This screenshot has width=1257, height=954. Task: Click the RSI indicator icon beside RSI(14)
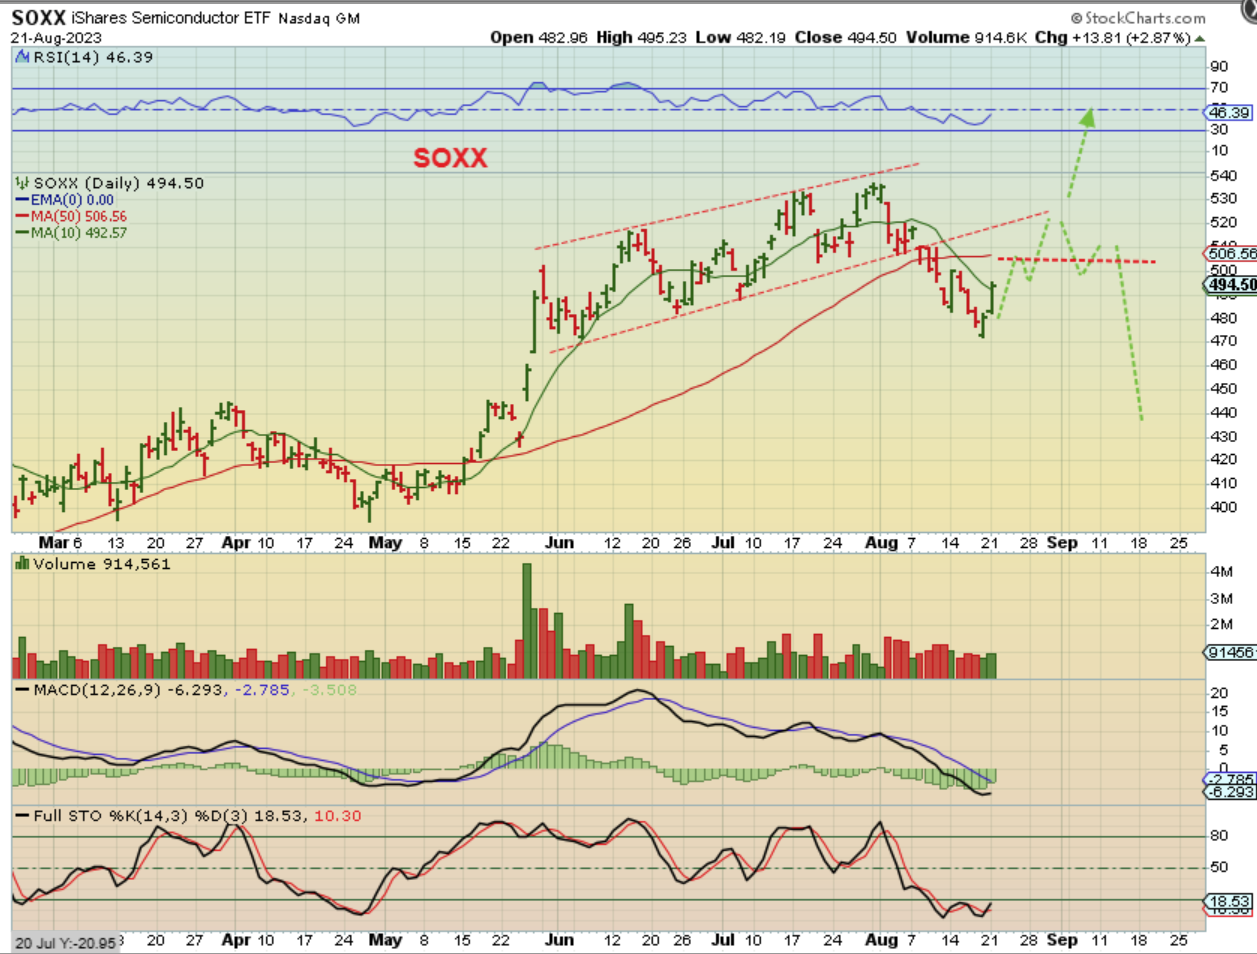pyautogui.click(x=23, y=57)
